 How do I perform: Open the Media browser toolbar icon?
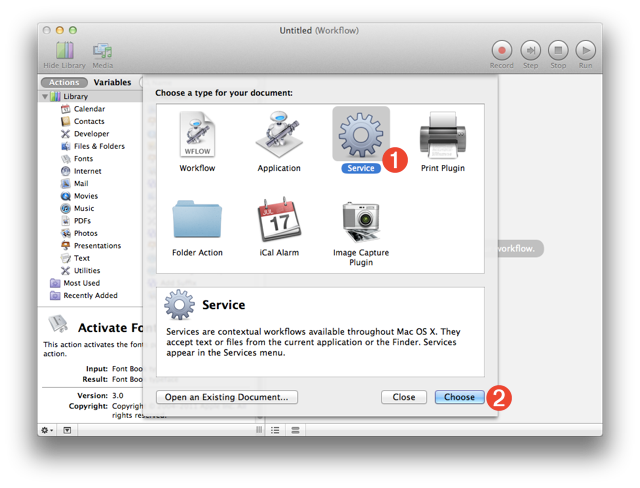point(102,51)
